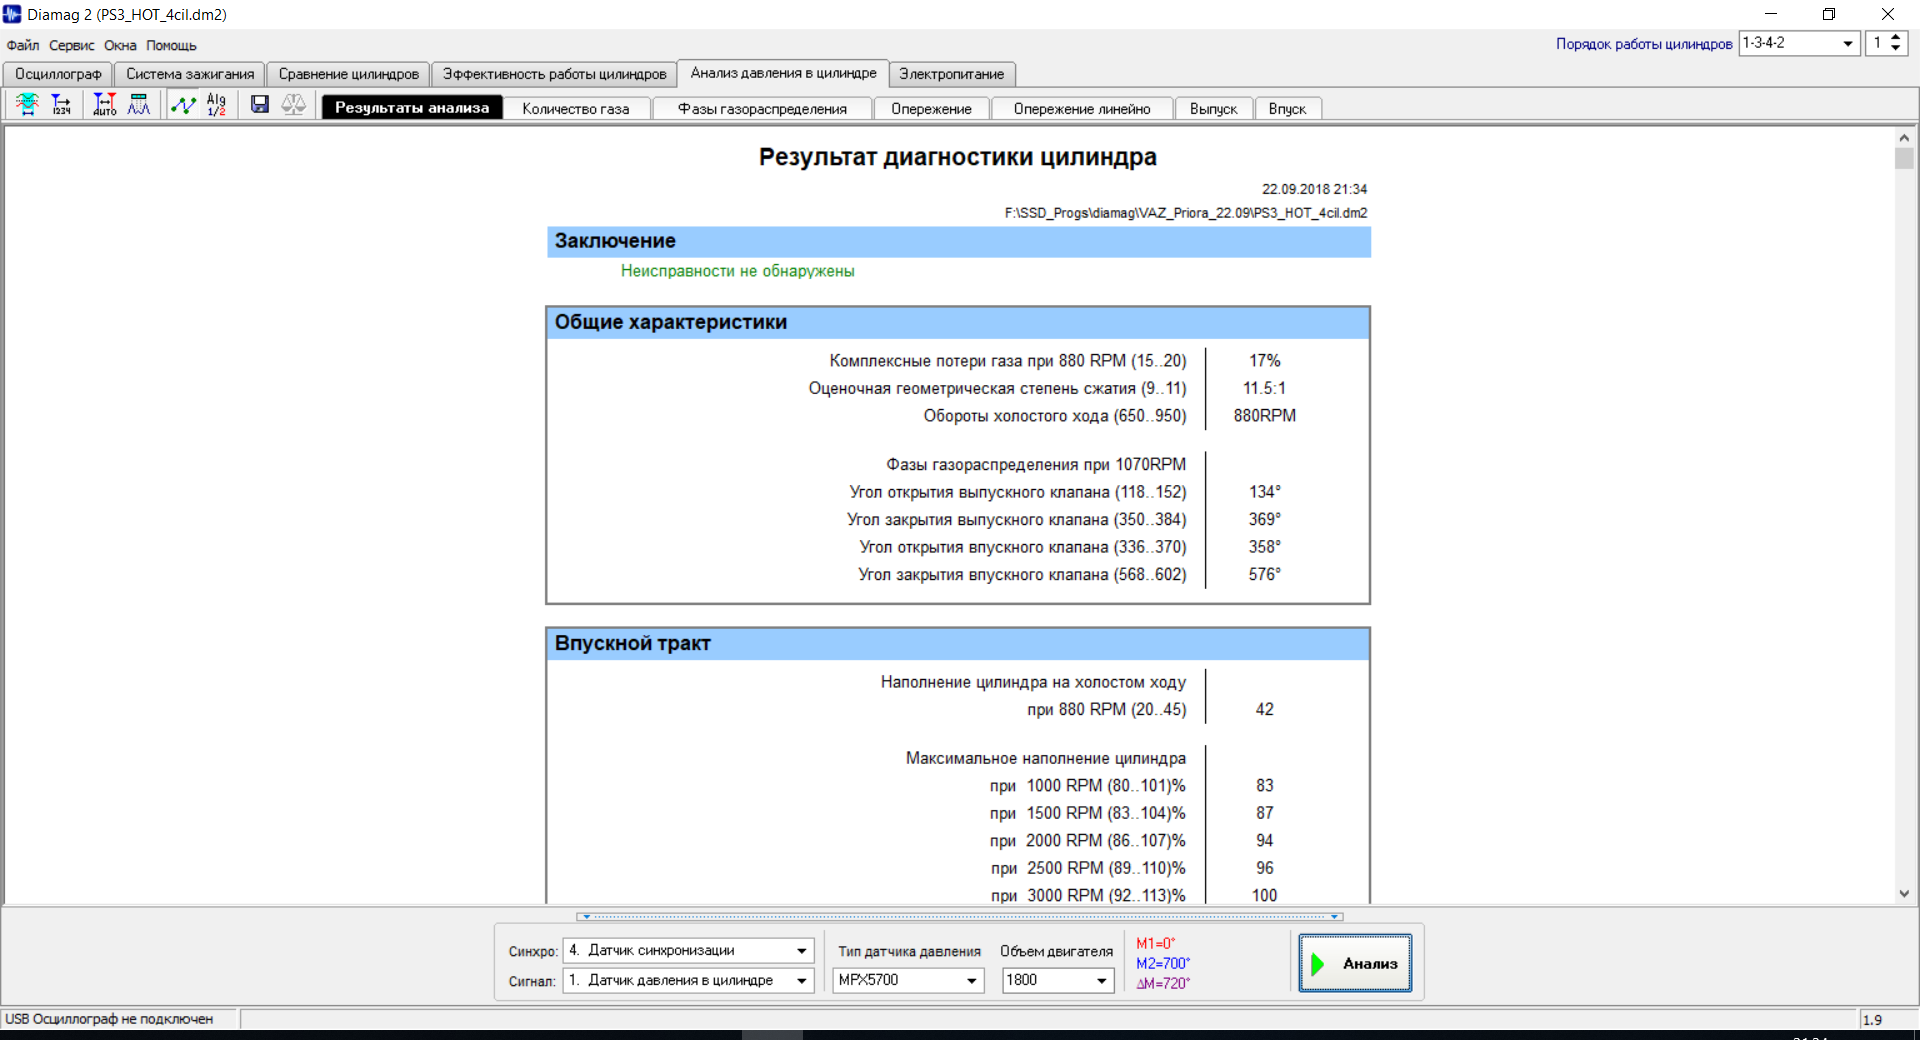Open the Сервис menu
The image size is (1920, 1040).
72,45
